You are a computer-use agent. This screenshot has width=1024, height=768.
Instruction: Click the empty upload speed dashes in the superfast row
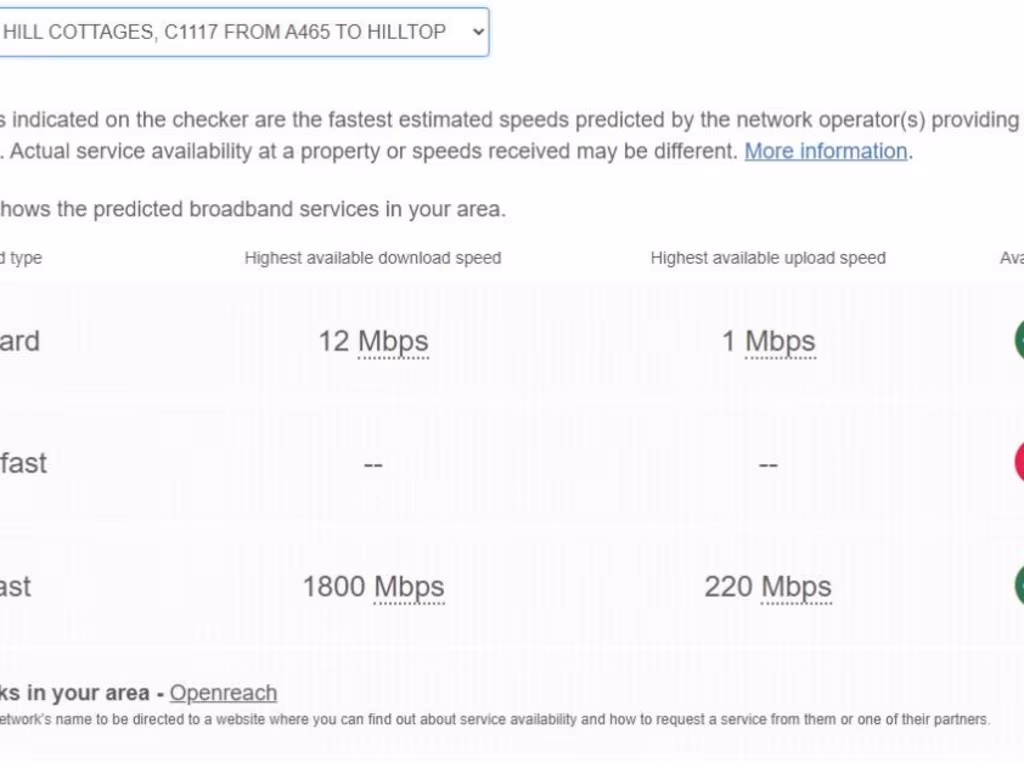click(x=768, y=464)
